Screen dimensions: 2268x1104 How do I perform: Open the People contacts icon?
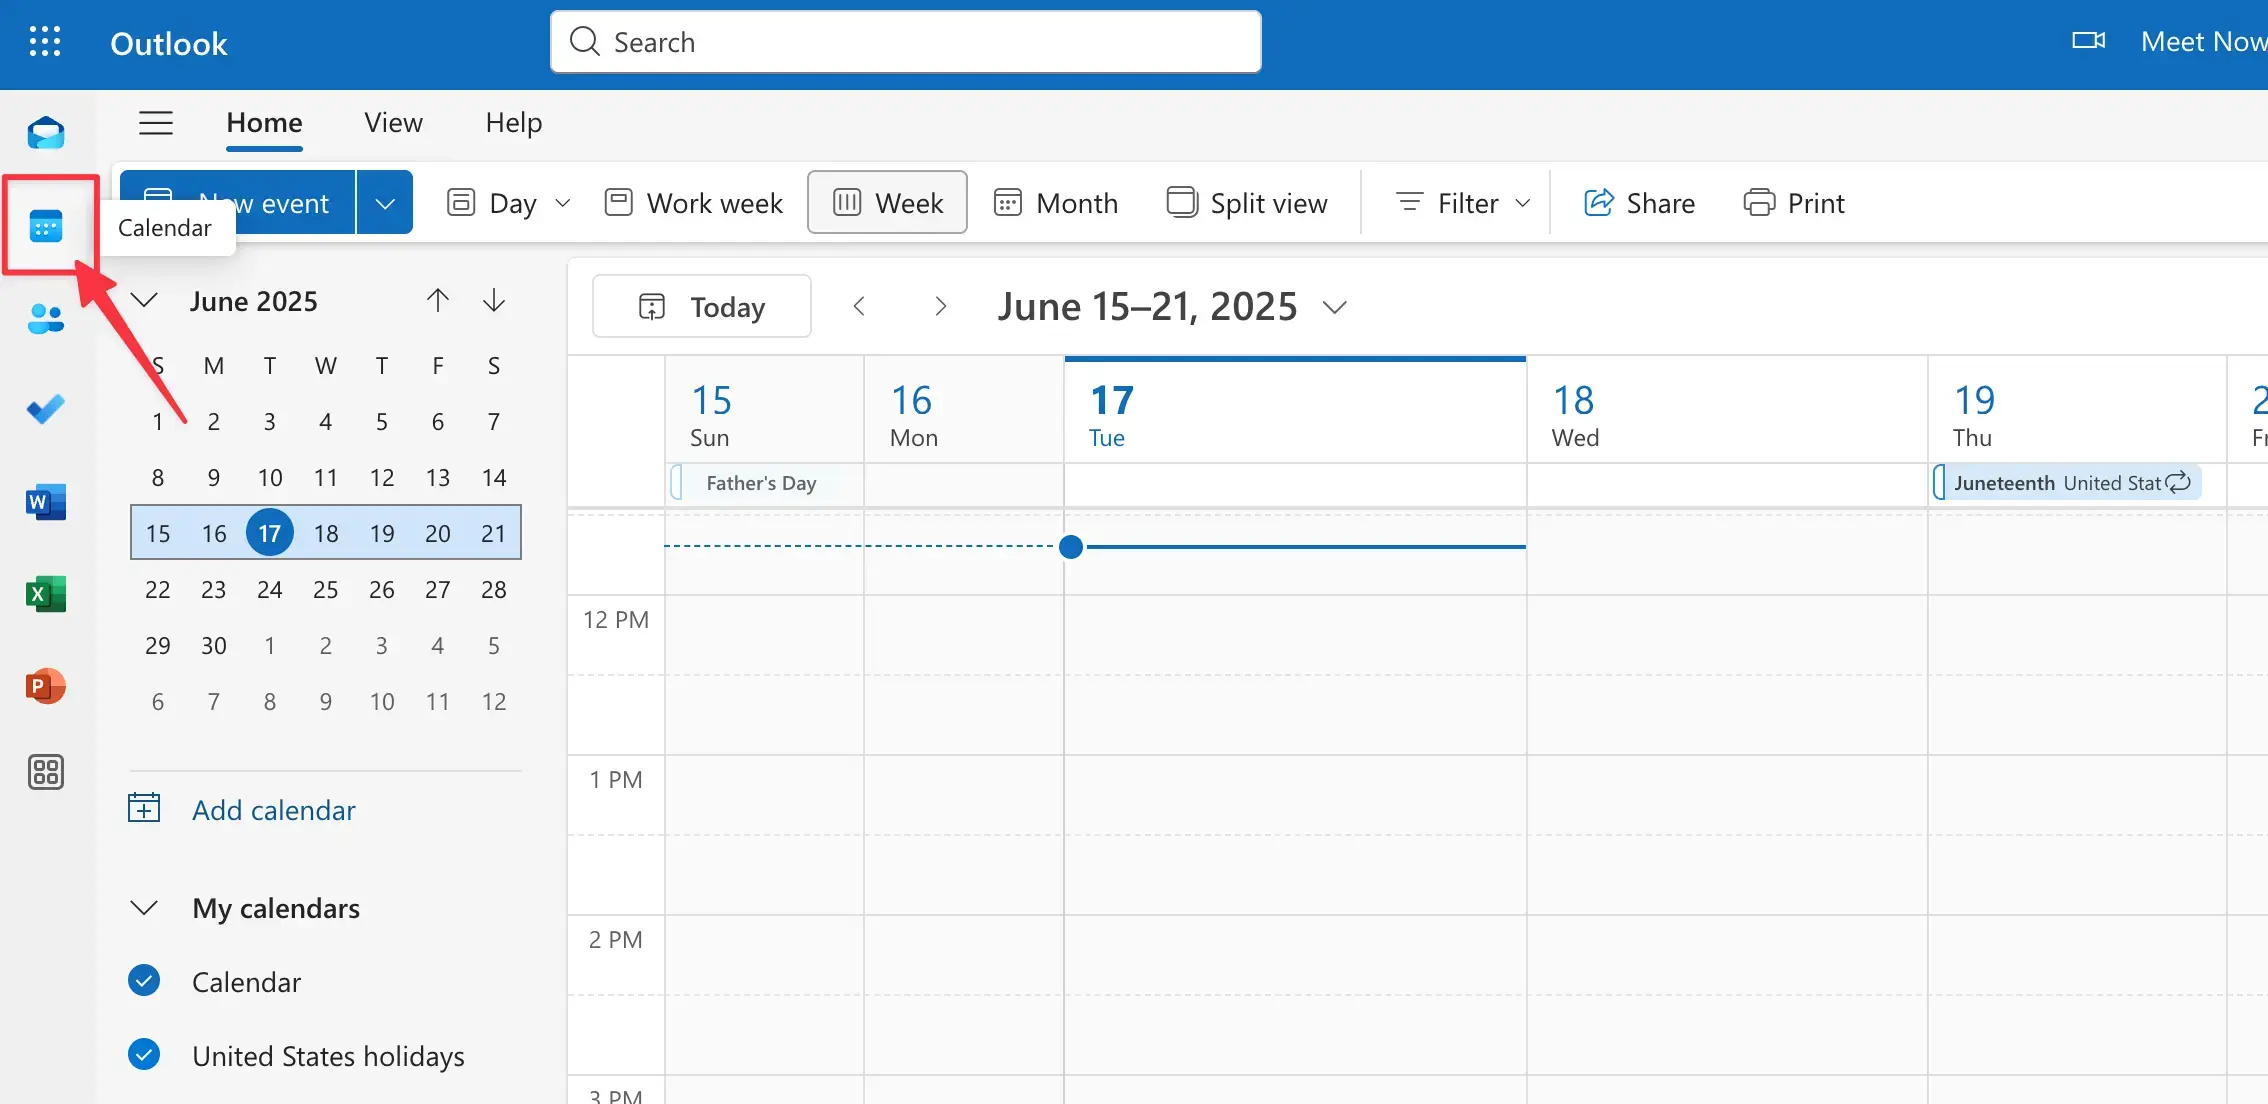pos(46,319)
